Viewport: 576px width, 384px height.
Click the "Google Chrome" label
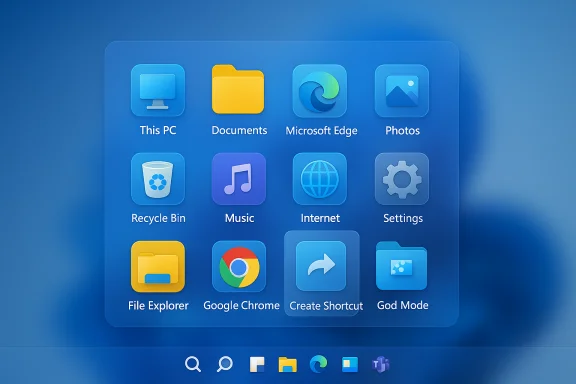[x=241, y=305]
